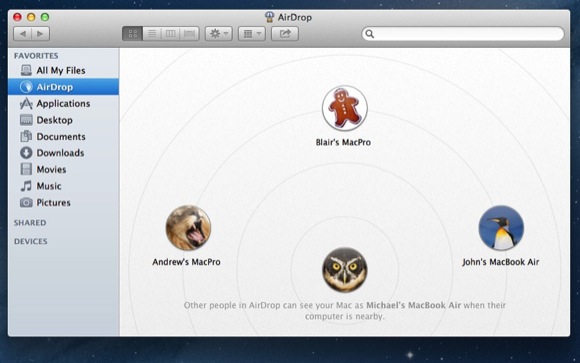580x363 pixels.
Task: Go forward with the right arrow button
Action: tap(40, 34)
